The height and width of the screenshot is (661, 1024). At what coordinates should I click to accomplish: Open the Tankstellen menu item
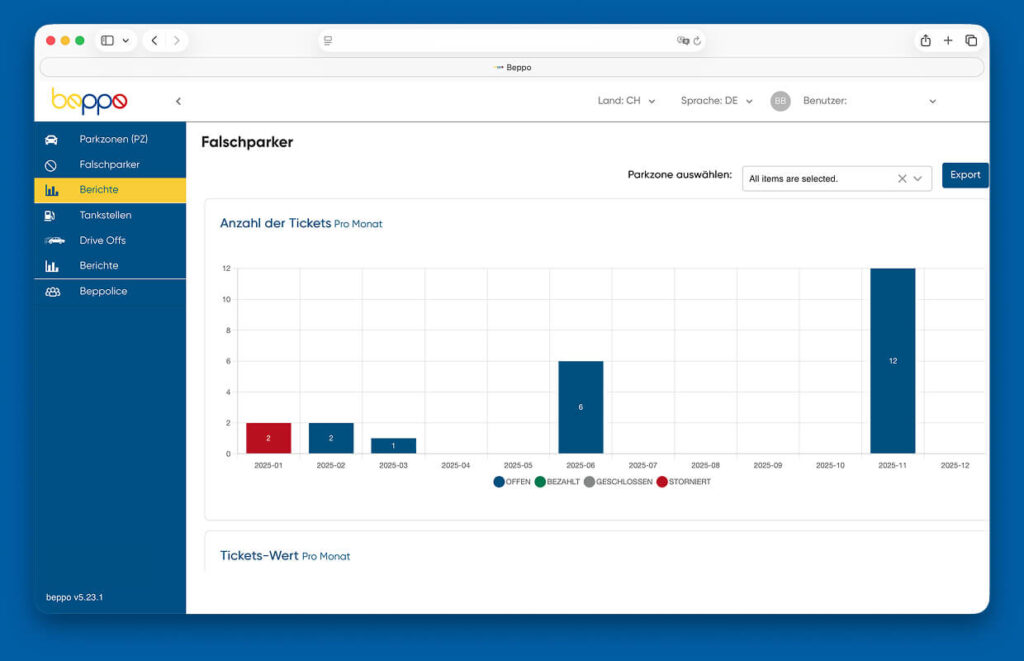coord(105,215)
